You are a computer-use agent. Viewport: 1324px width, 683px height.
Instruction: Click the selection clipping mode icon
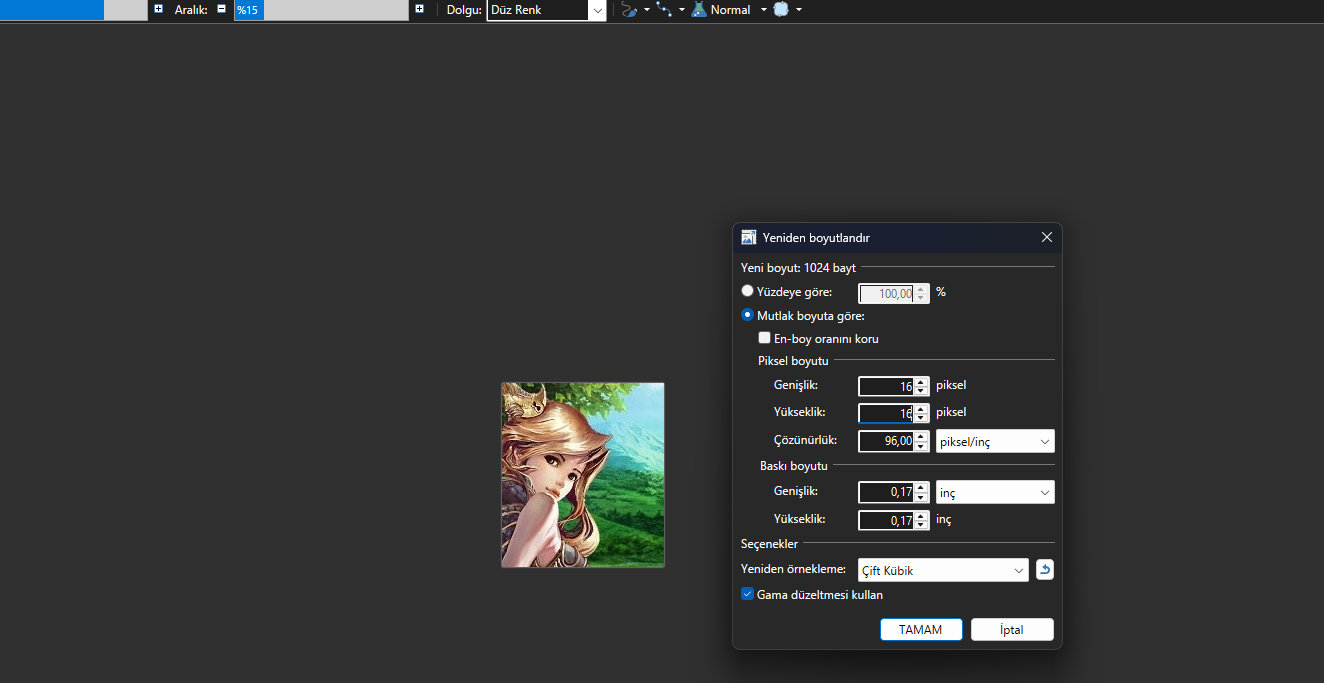781,10
